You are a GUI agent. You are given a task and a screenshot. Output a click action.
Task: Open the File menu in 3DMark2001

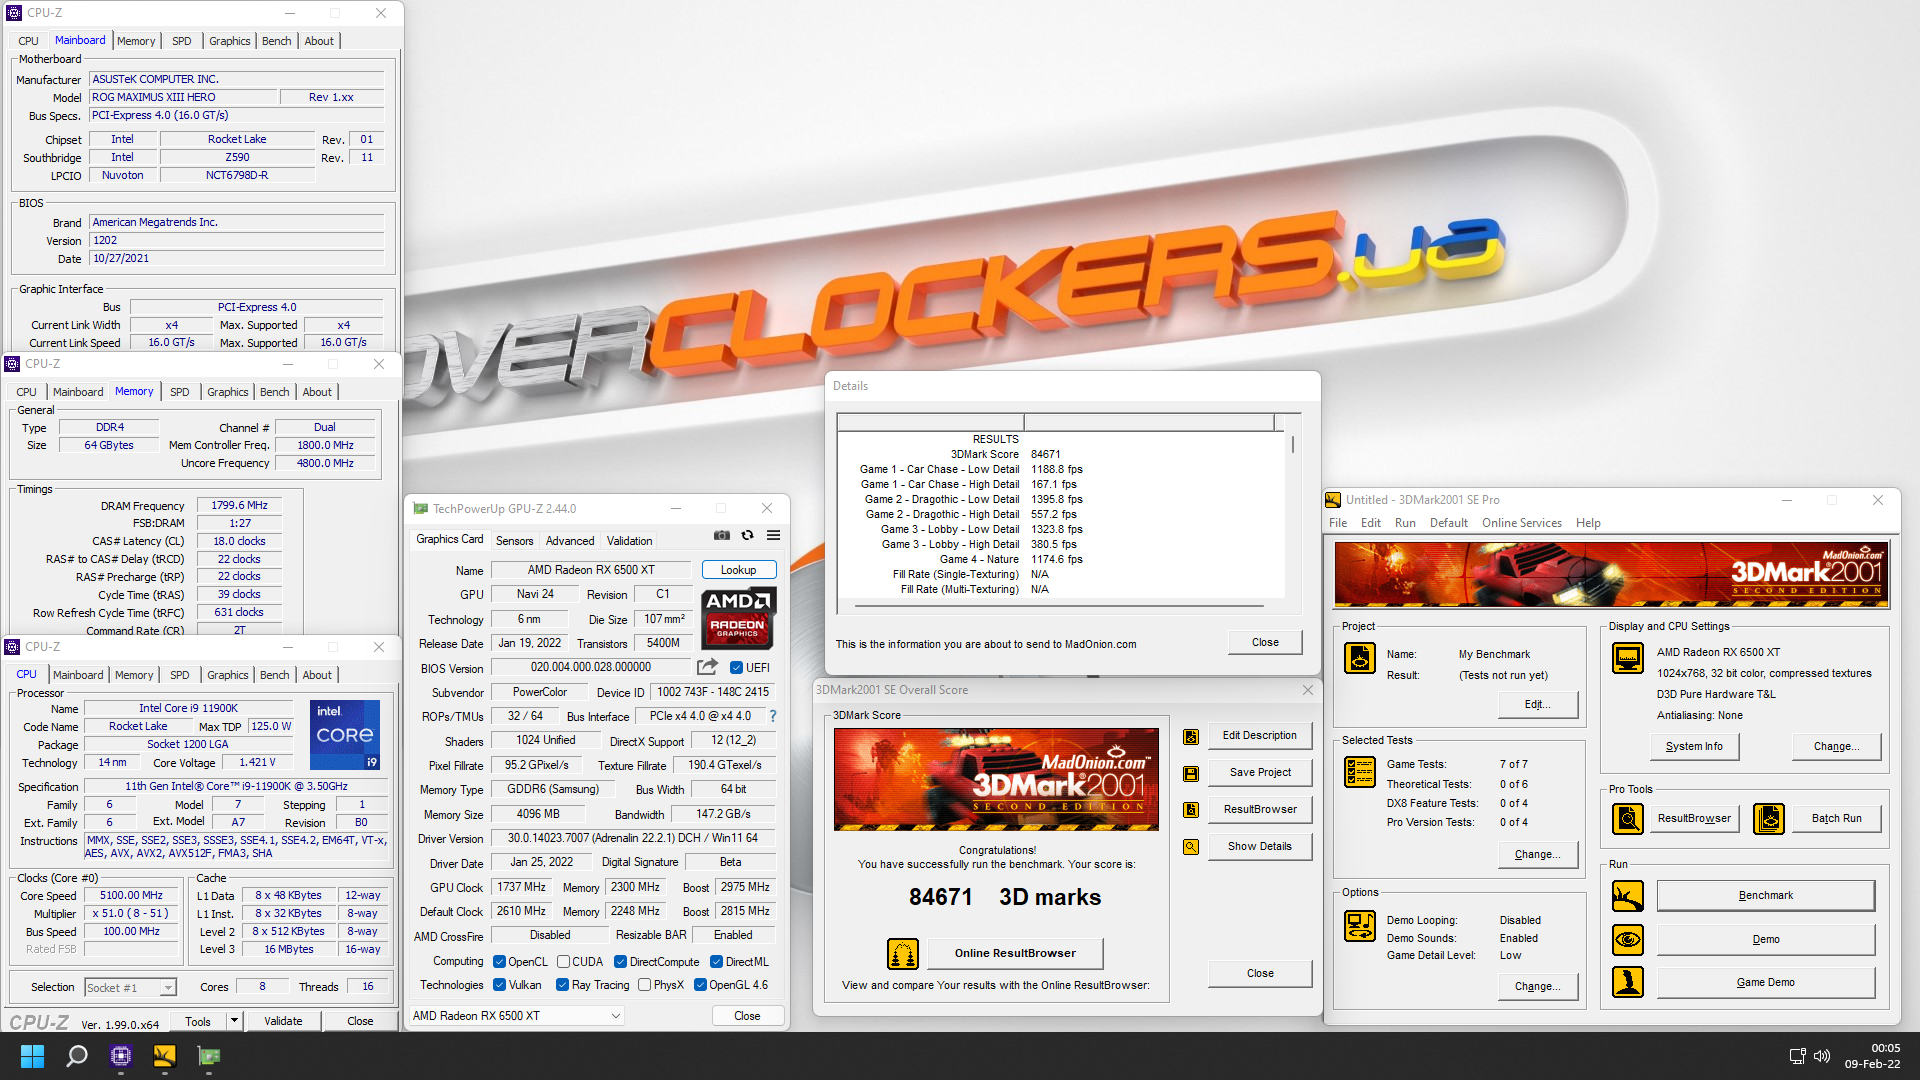(x=1337, y=523)
